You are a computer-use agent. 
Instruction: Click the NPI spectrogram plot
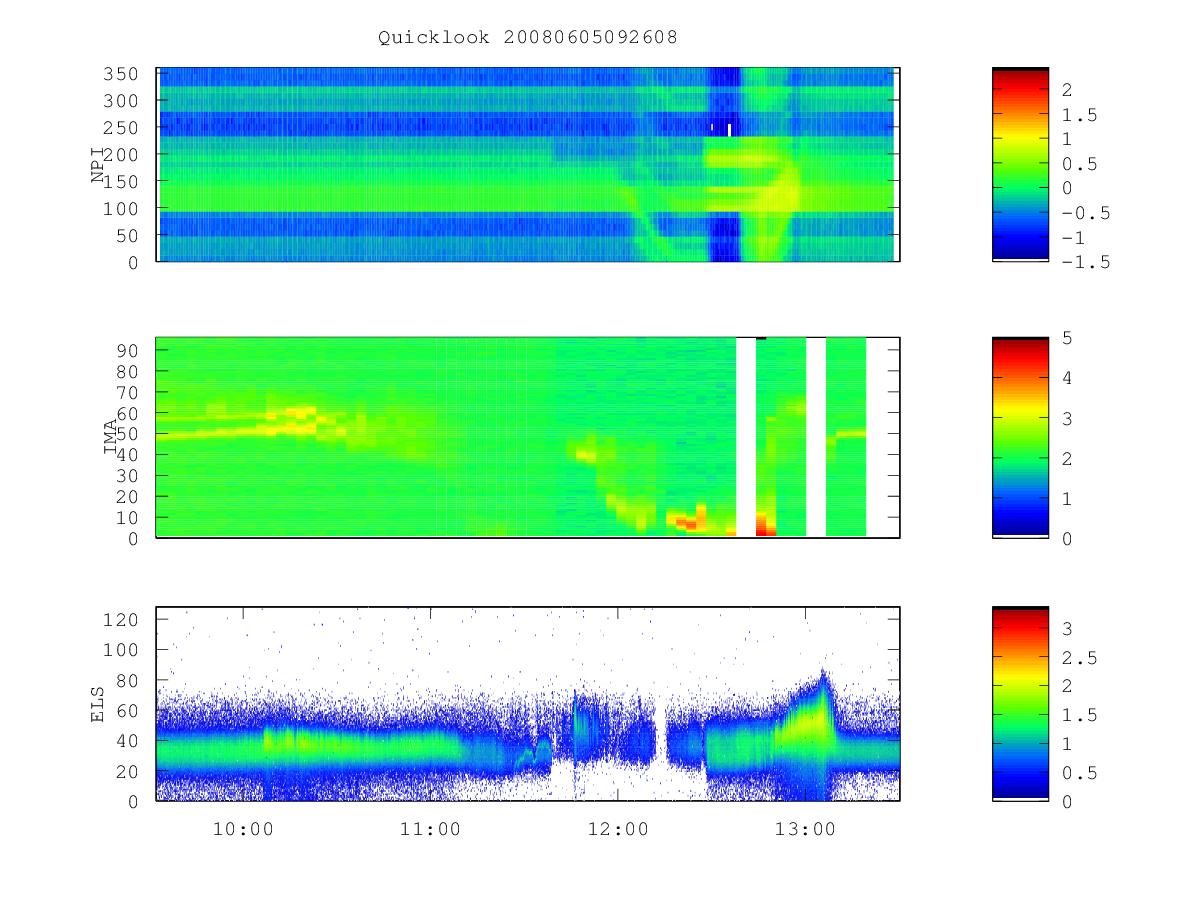(528, 165)
